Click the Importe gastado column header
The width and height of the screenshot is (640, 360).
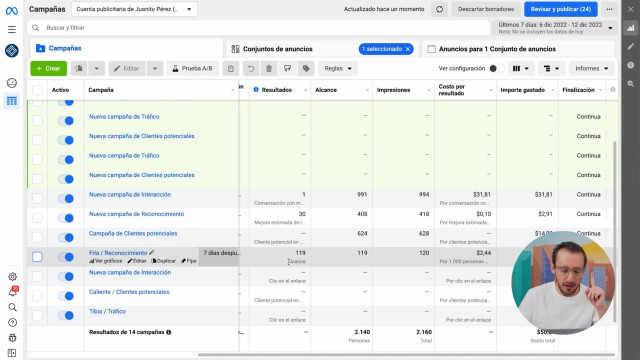522,90
